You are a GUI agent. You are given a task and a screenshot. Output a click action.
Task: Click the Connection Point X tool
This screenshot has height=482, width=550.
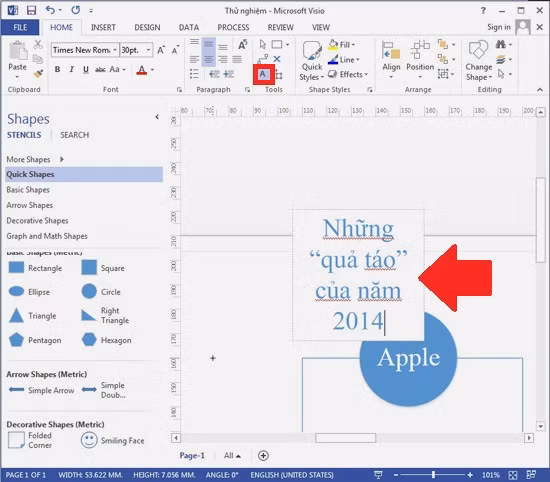tap(277, 59)
